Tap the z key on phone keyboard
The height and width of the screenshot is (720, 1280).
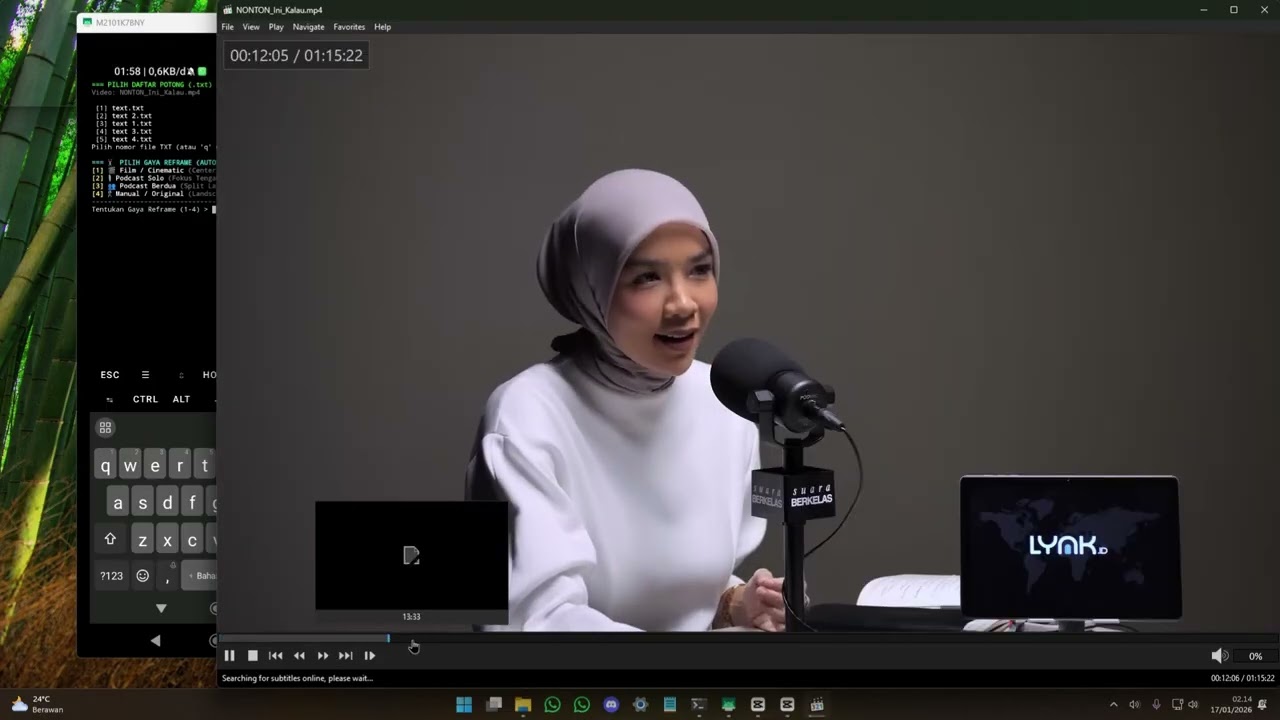(x=143, y=540)
